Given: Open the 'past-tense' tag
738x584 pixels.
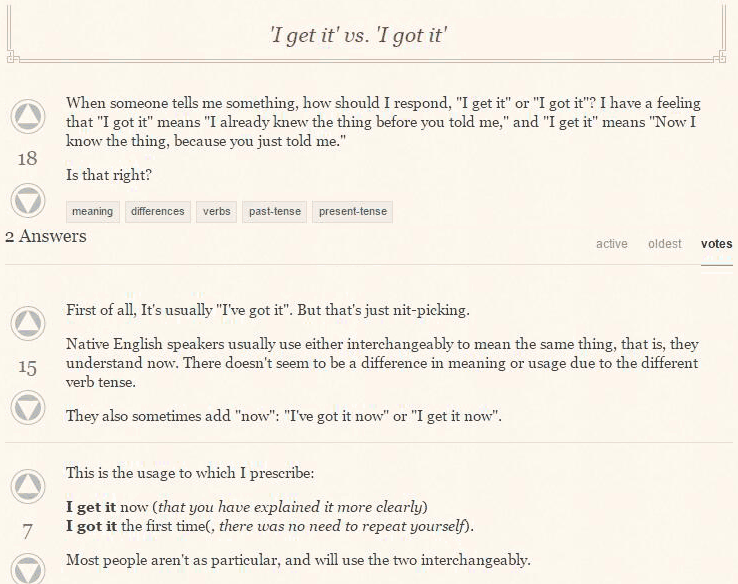Looking at the screenshot, I should [274, 212].
